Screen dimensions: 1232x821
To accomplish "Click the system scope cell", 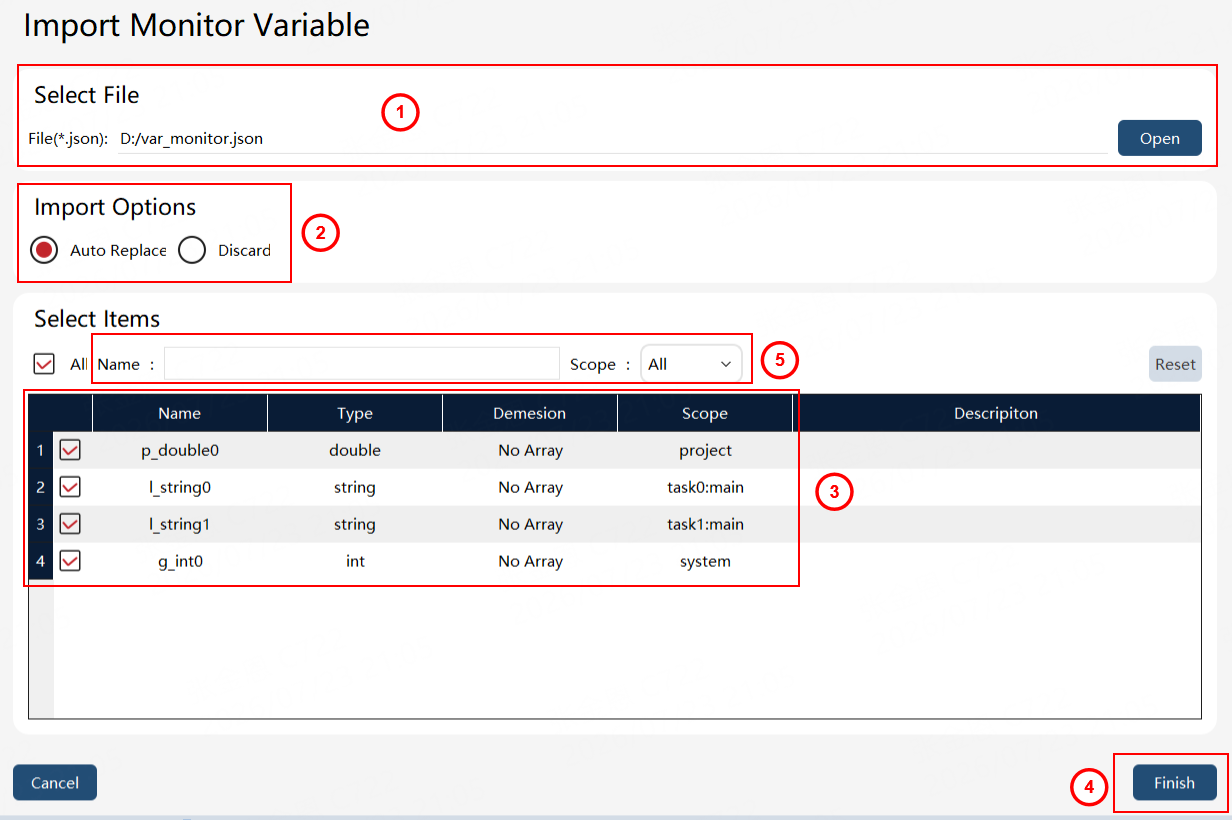I will coord(705,561).
